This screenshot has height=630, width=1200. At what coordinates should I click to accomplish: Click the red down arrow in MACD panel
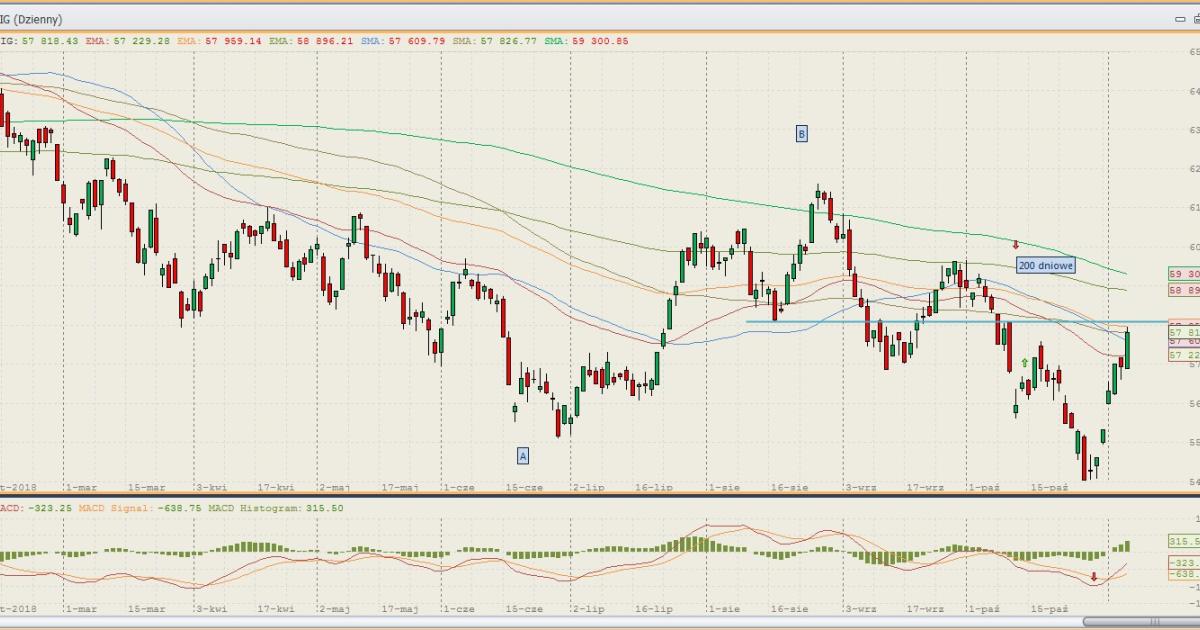[1094, 576]
